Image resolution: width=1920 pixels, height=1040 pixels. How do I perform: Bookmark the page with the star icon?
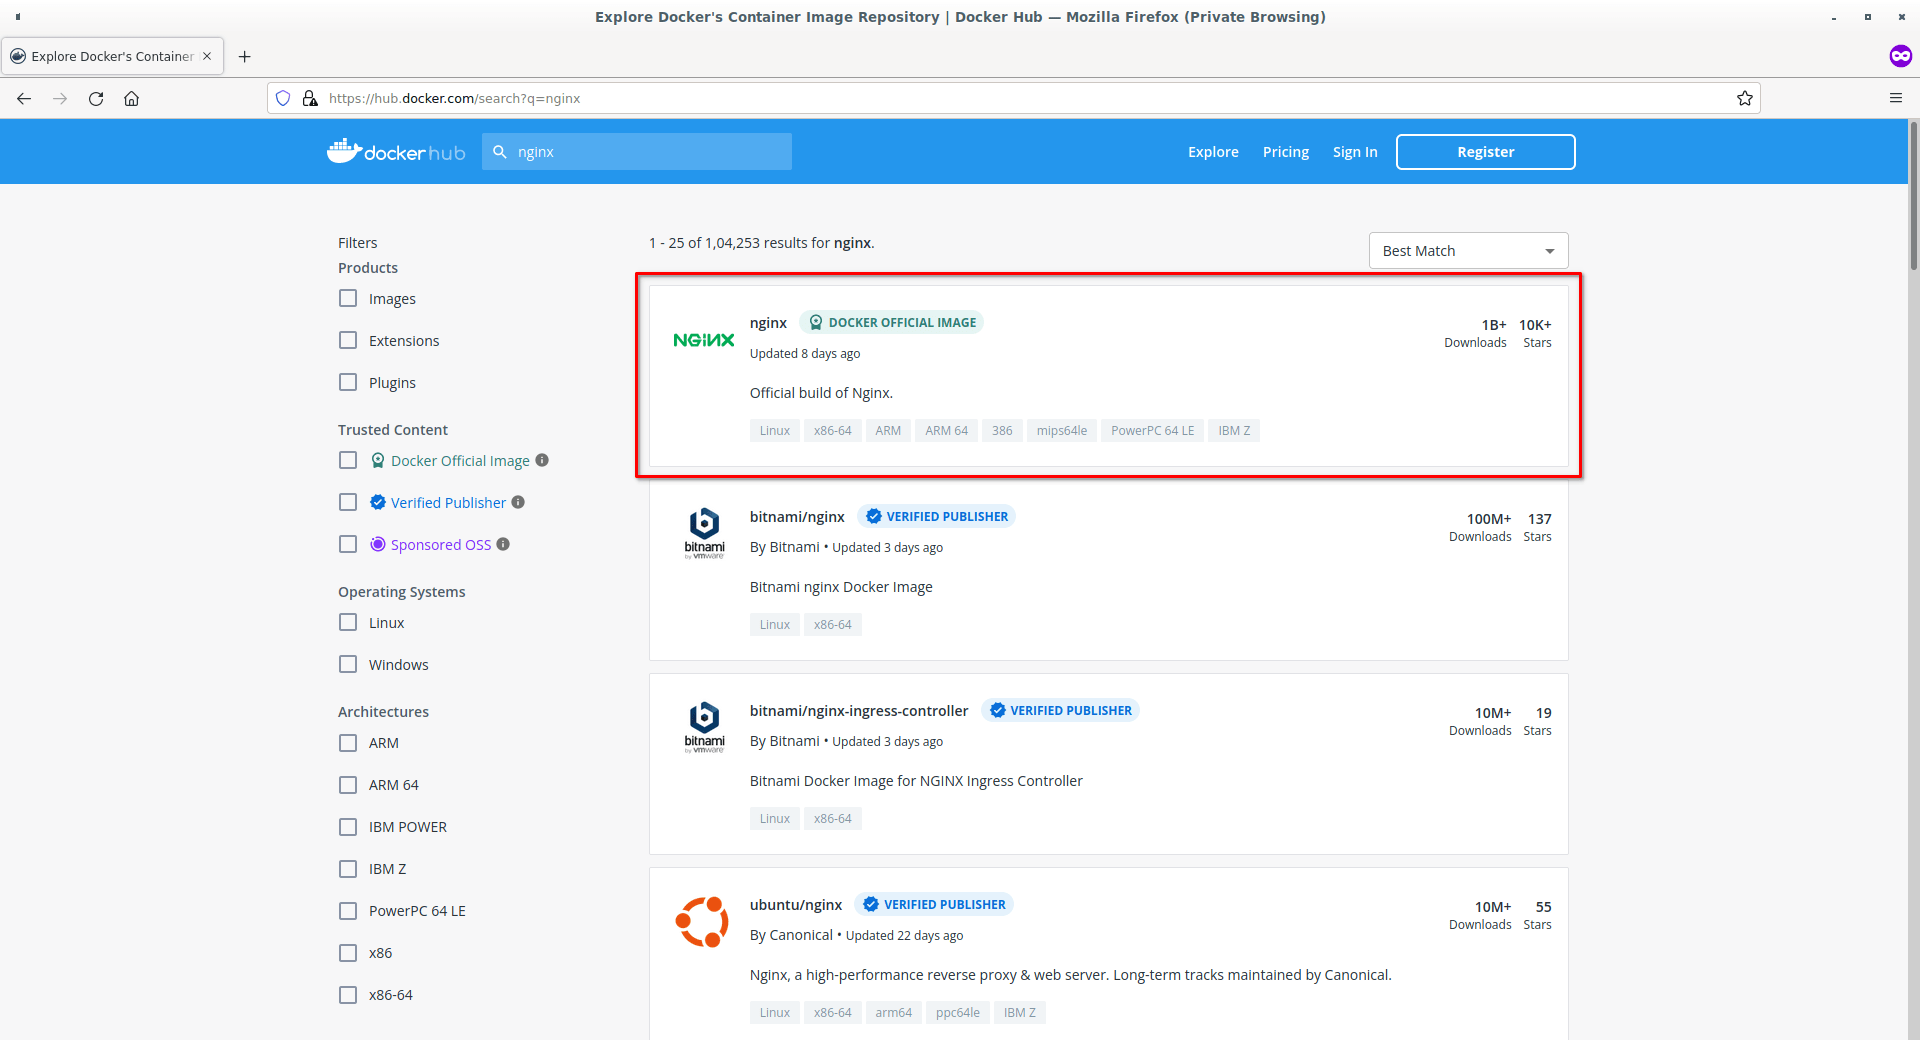pos(1744,98)
